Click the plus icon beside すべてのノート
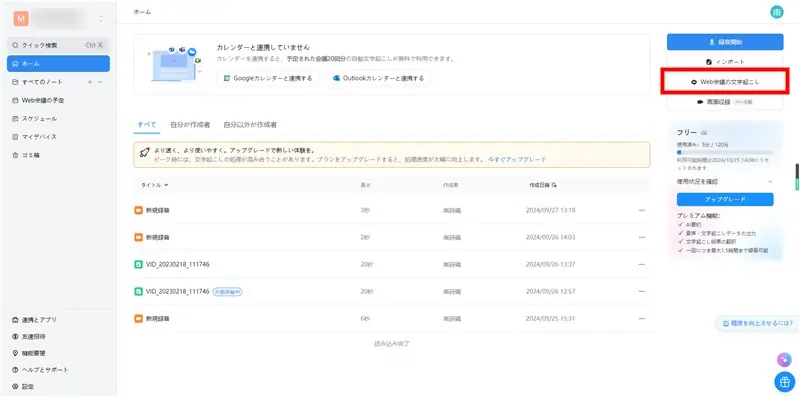Screen dimensions: 800x397 90,82
